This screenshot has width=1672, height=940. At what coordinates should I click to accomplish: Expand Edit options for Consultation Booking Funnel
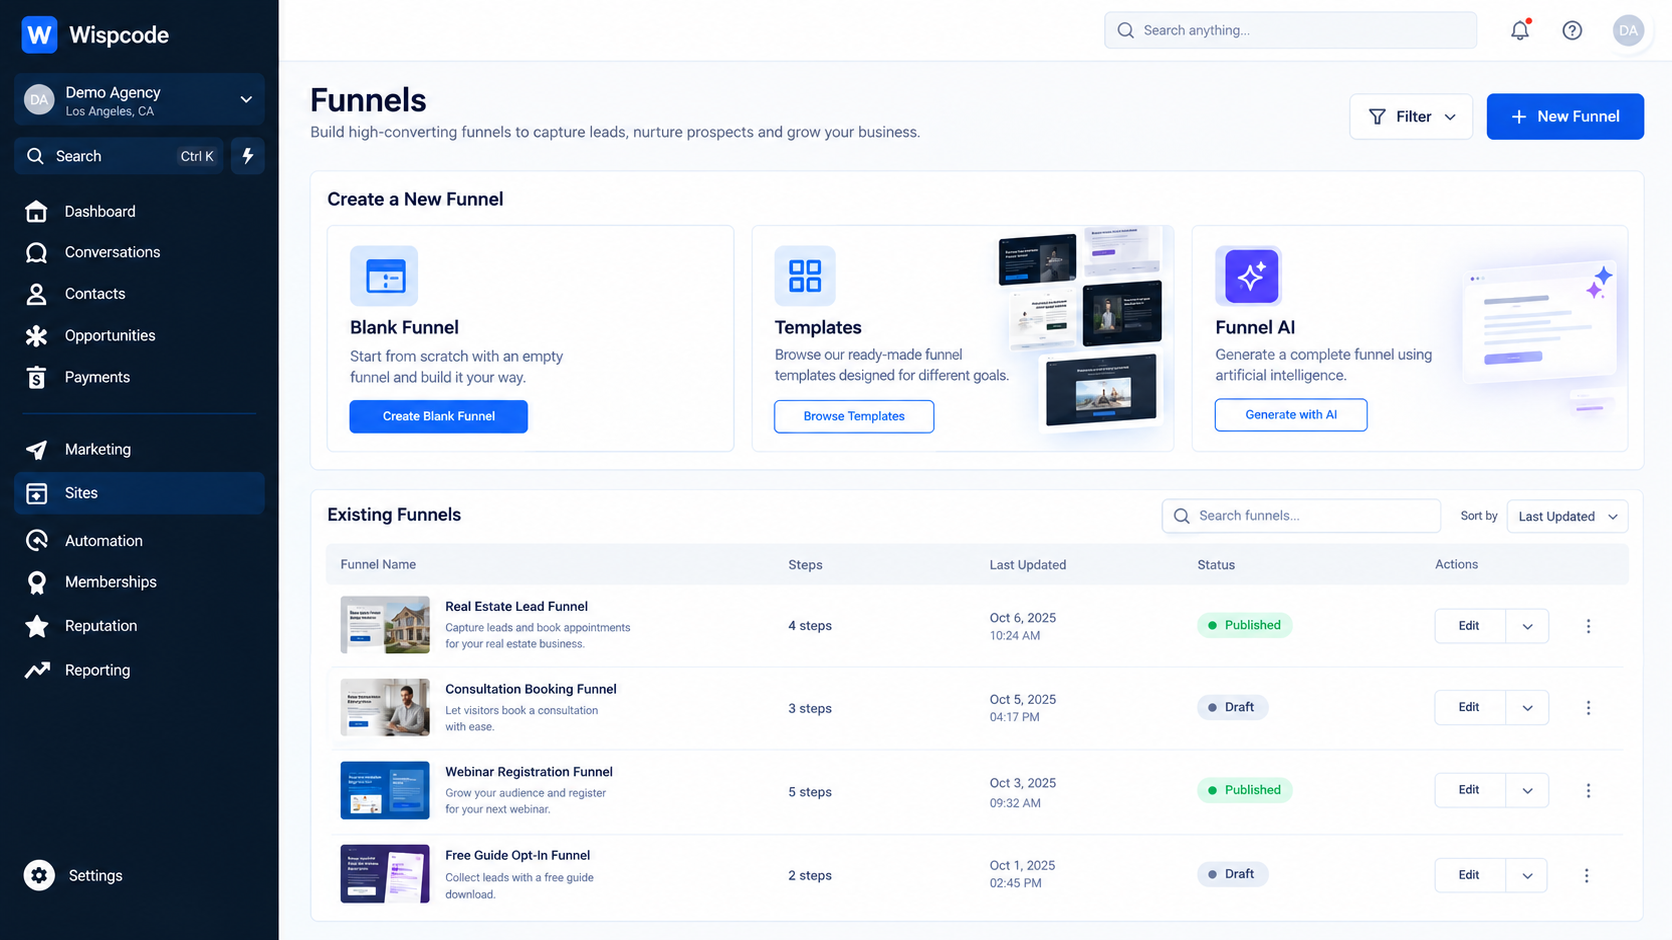[1527, 708]
